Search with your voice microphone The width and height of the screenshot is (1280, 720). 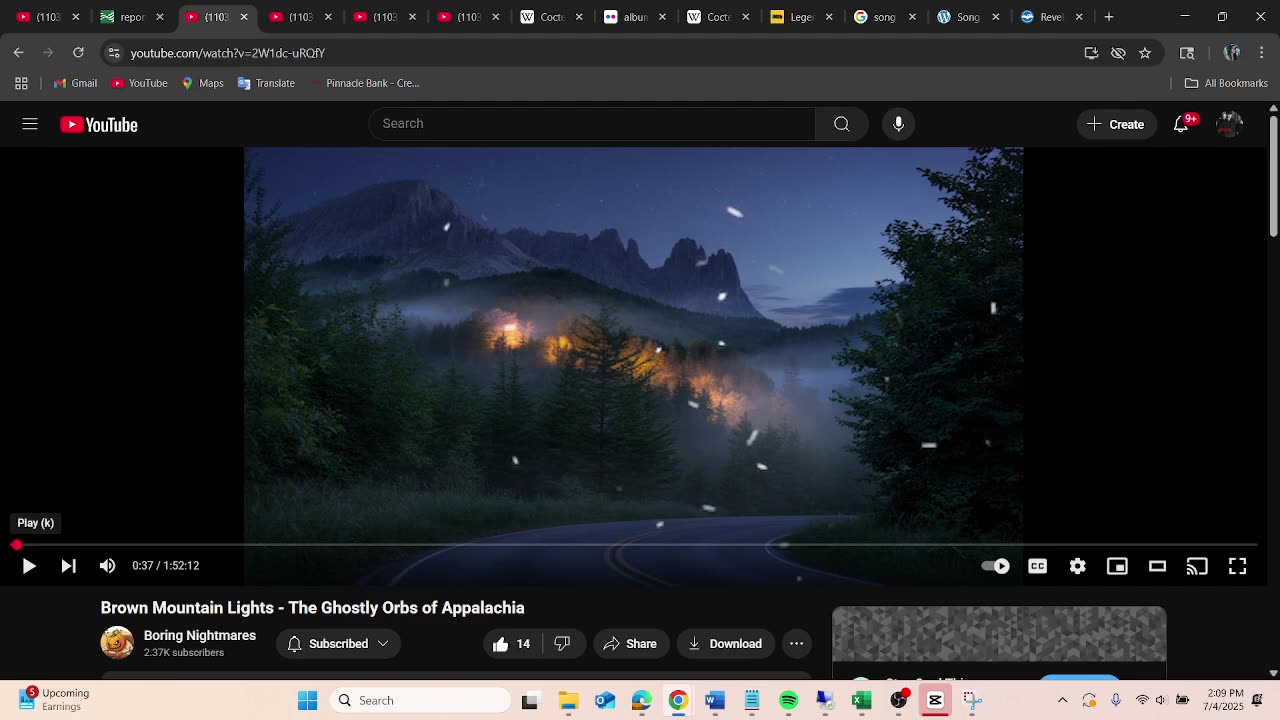898,124
